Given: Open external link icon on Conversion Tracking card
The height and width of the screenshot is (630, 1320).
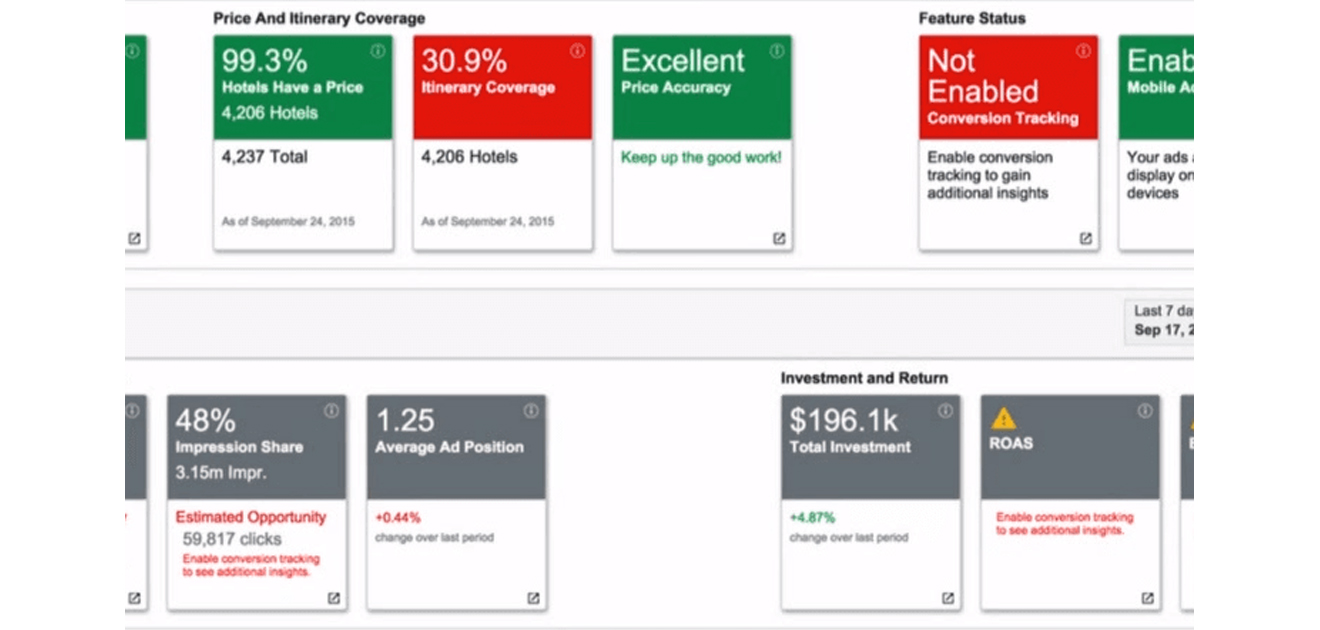Looking at the screenshot, I should [1085, 239].
